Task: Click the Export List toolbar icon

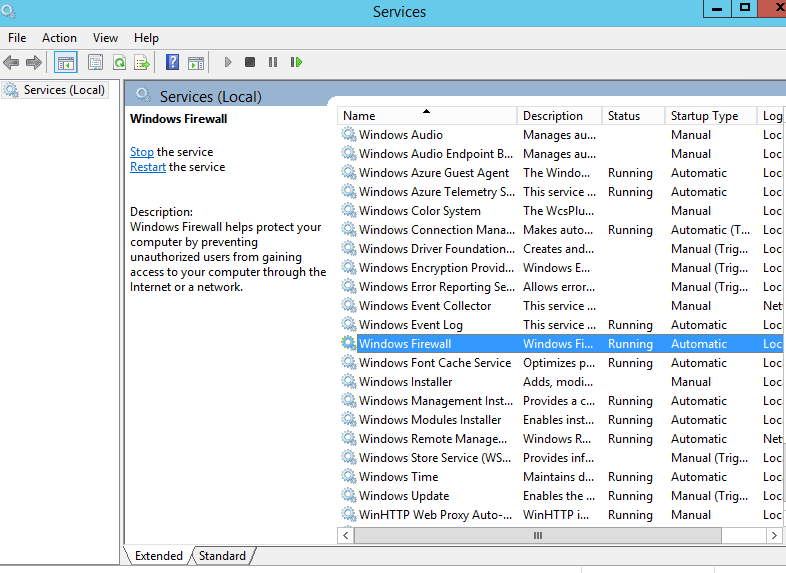Action: coord(142,62)
